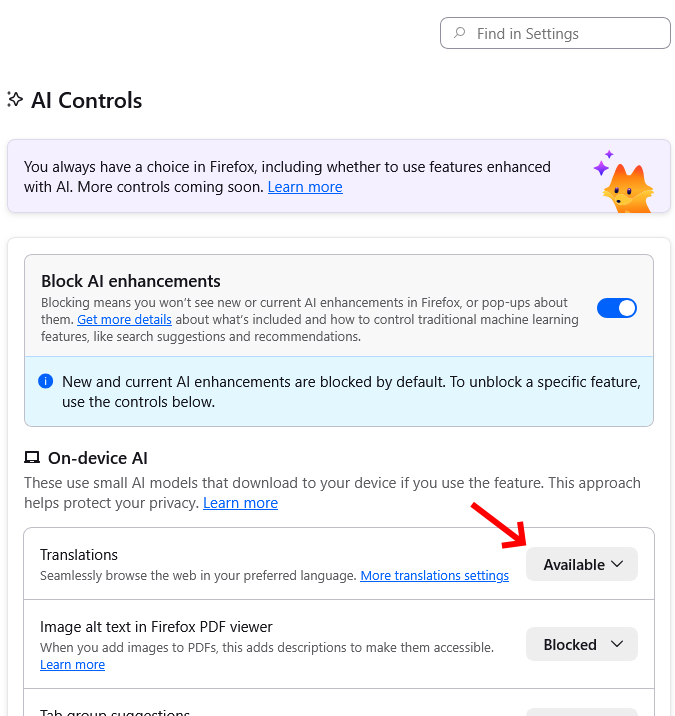Viewport: 675px width, 716px height.
Task: Click the 'AI Controls' page heading
Action: [87, 100]
